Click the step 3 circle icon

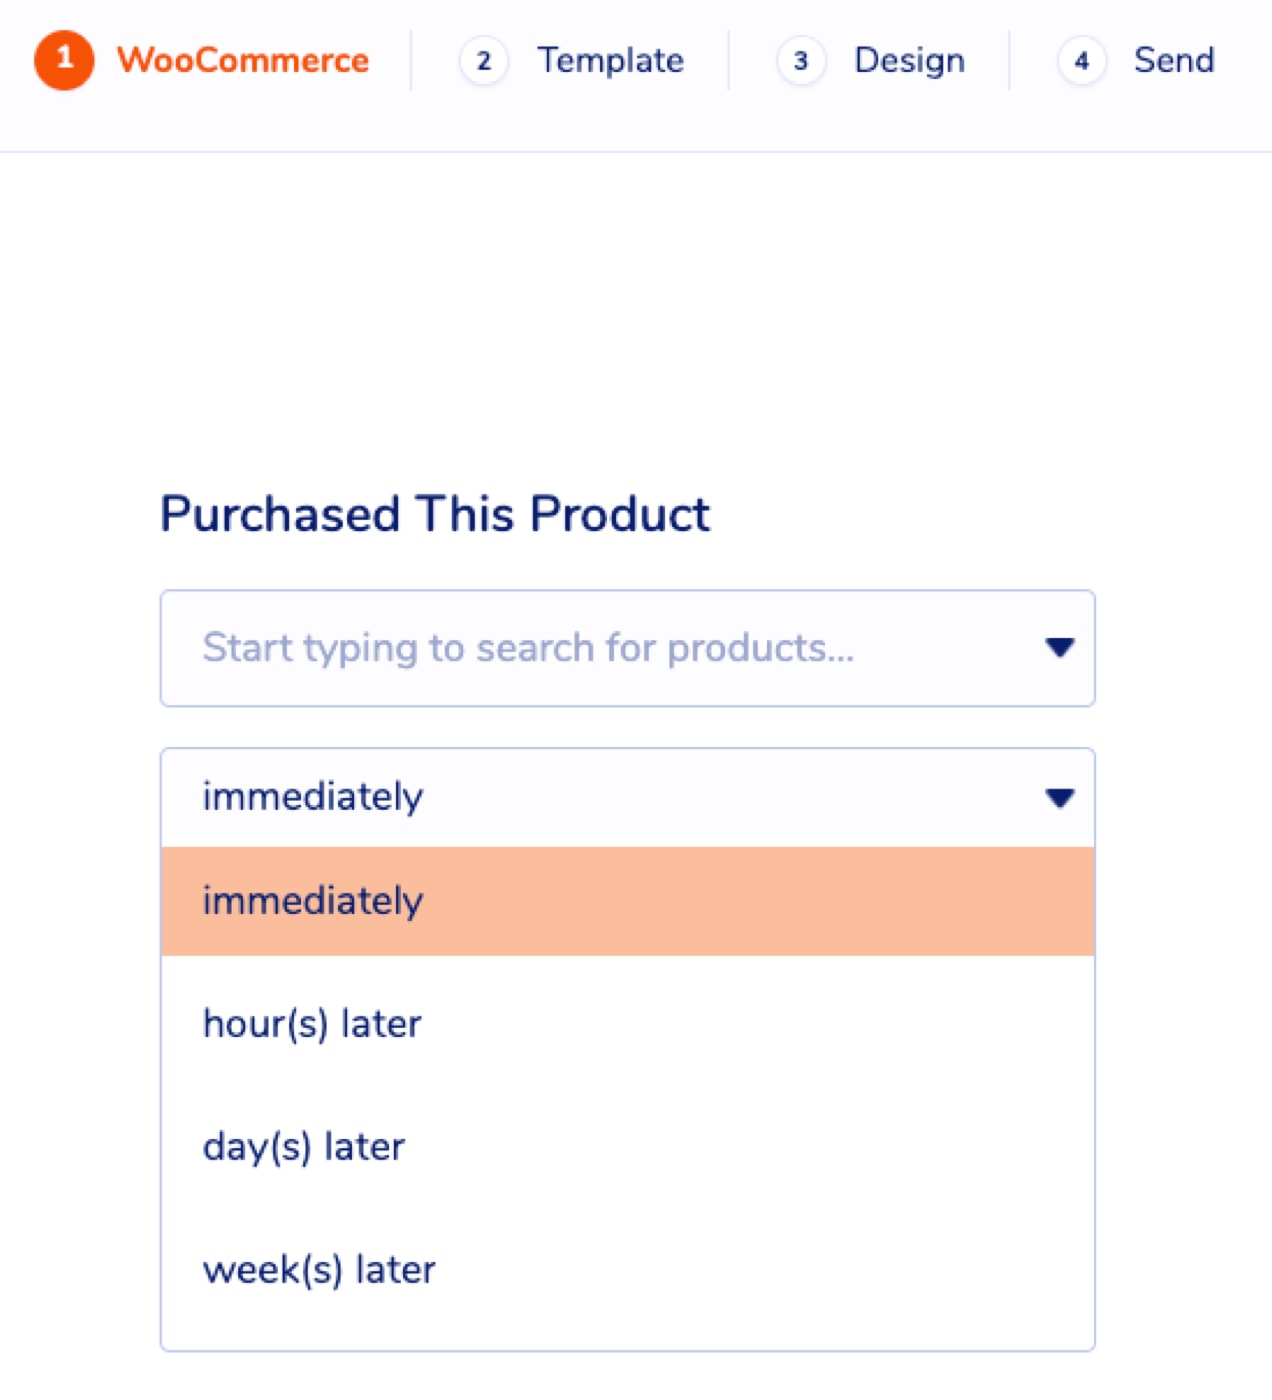coord(800,61)
